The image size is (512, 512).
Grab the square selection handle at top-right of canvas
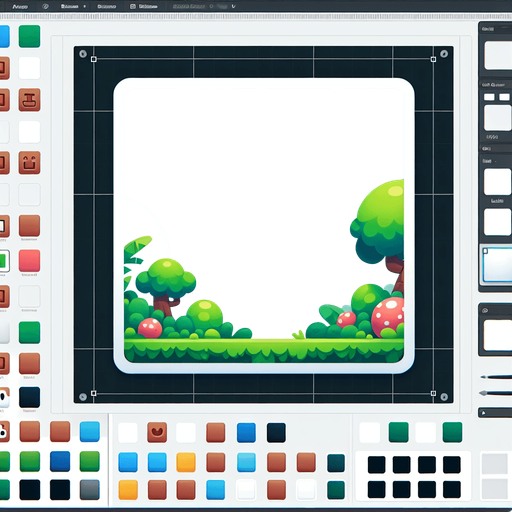pyautogui.click(x=433, y=59)
